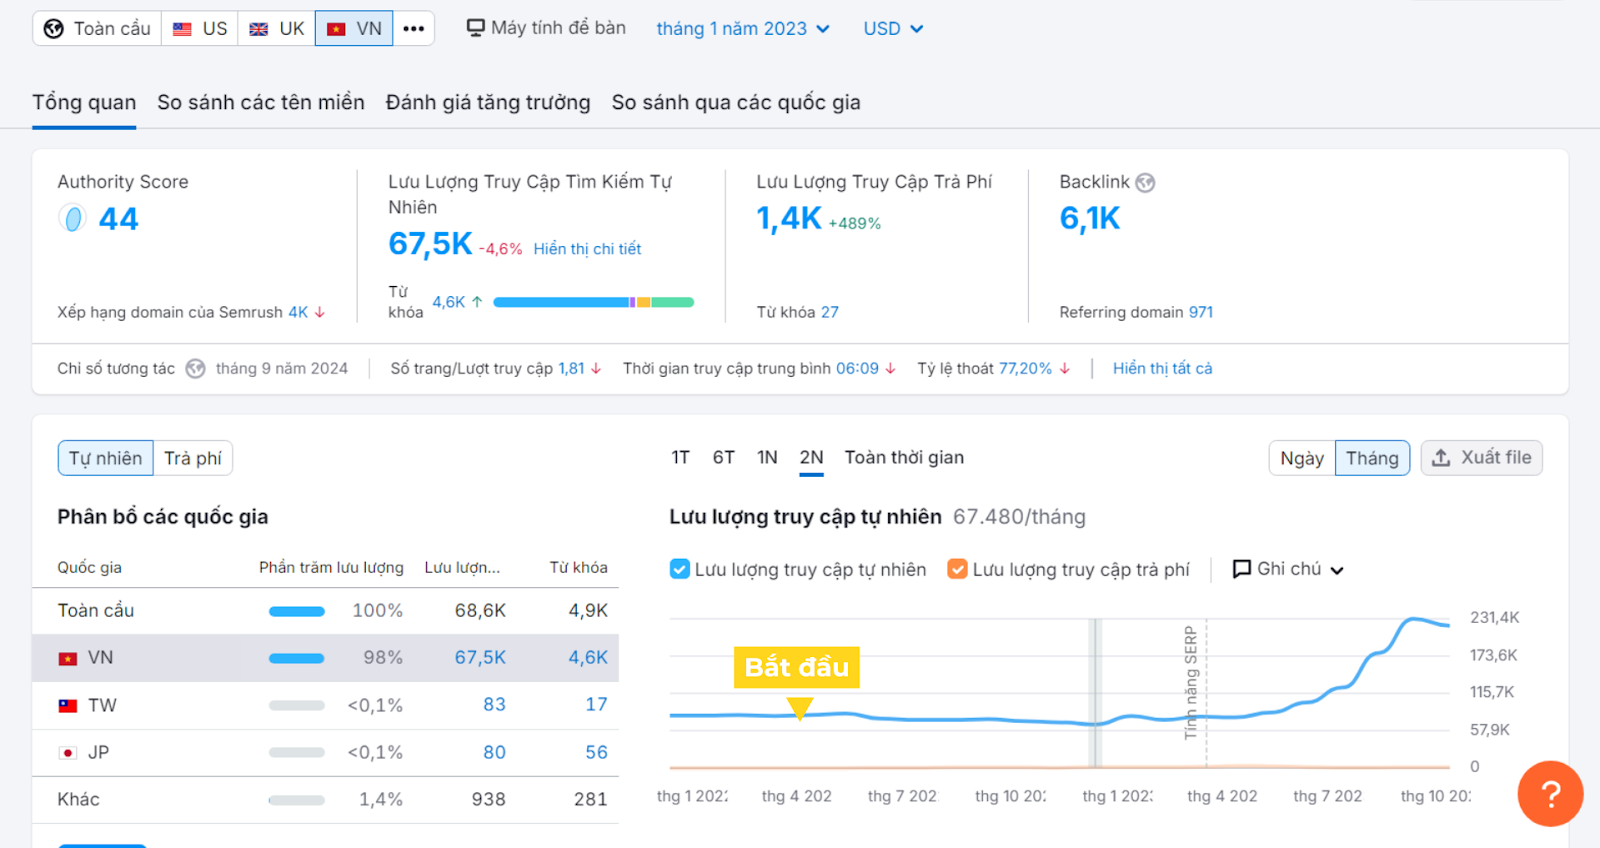Open So sánh qua các quốc gia tab
Viewport: 1600px width, 848px height.
click(x=736, y=102)
